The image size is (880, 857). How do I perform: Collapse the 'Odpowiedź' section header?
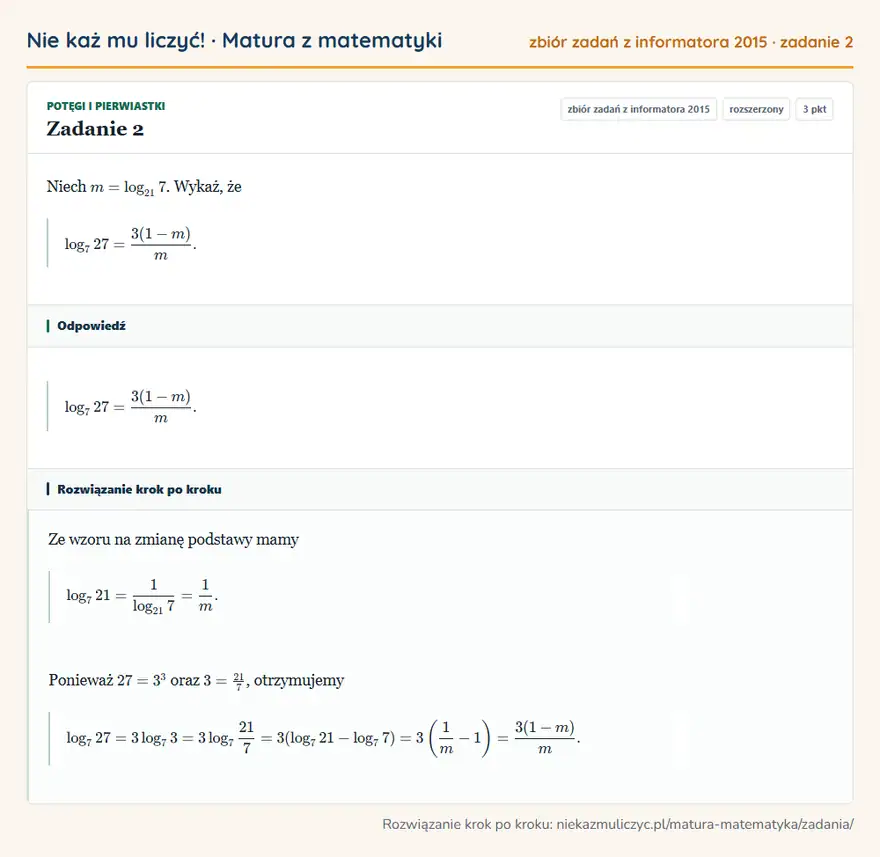coord(440,326)
